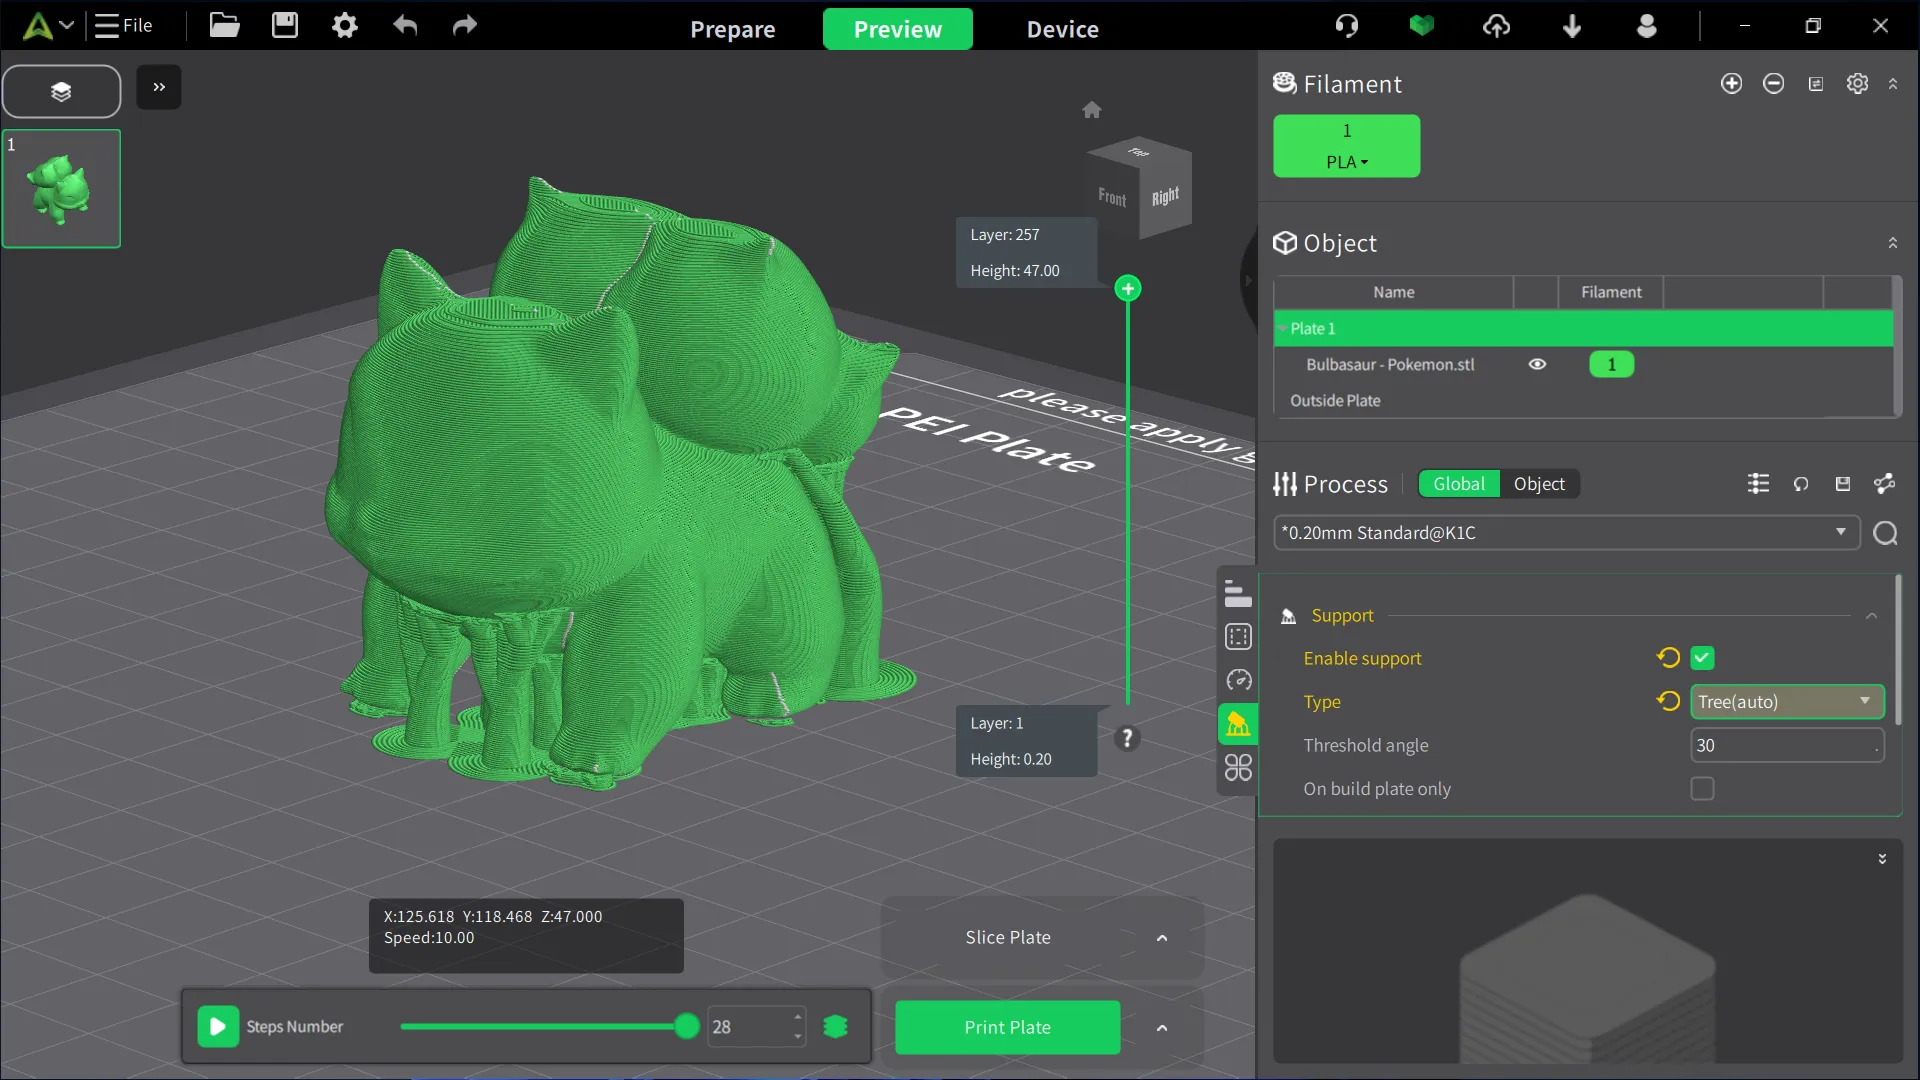Viewport: 1920px width, 1080px height.
Task: Click the download arrow icon
Action: click(x=1572, y=26)
